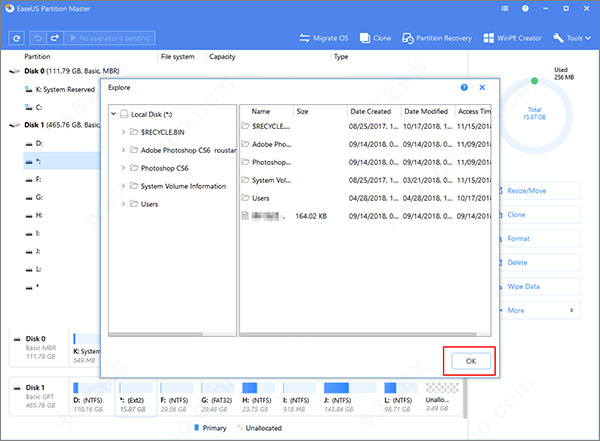
Task: Expand the $RECYCLE.BIN folder in tree
Action: click(123, 132)
